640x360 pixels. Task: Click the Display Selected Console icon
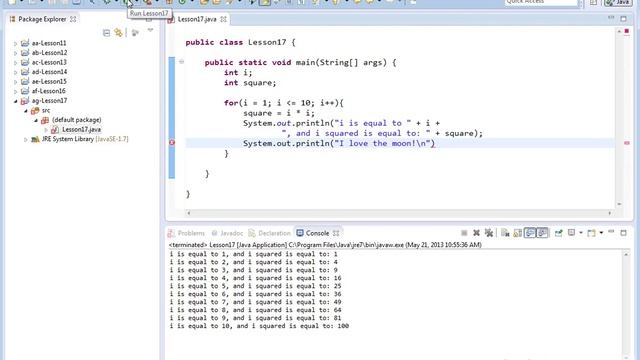pos(571,233)
